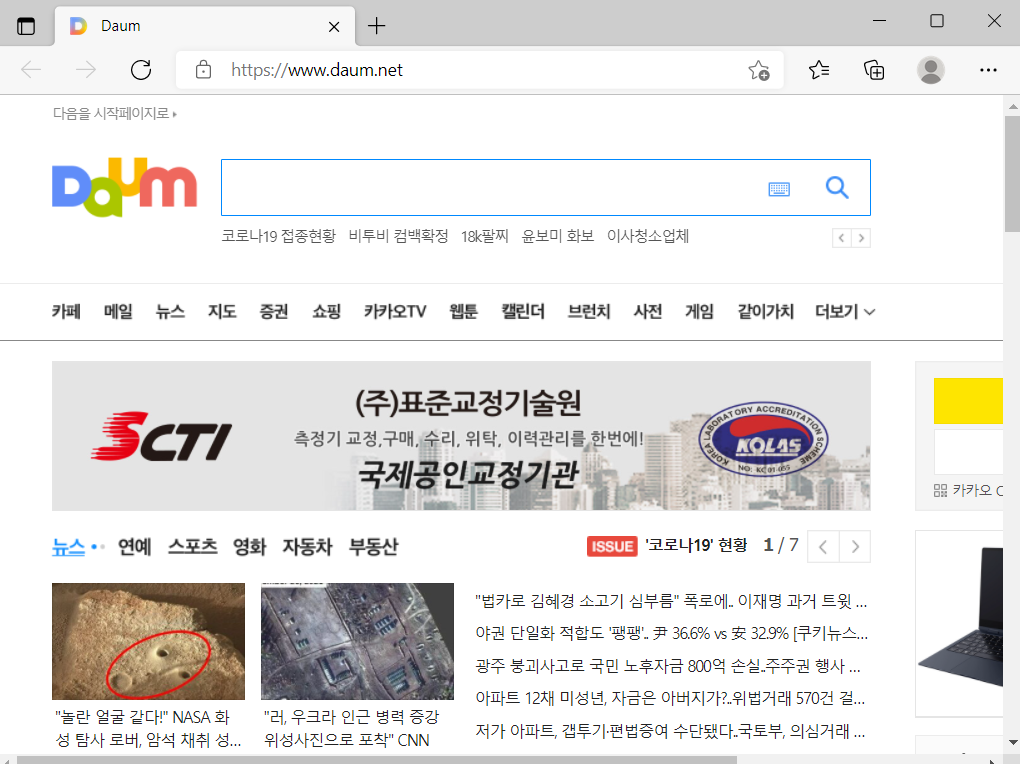This screenshot has width=1020, height=764.
Task: Open the NASA Mars rock thumbnail
Action: [x=148, y=642]
